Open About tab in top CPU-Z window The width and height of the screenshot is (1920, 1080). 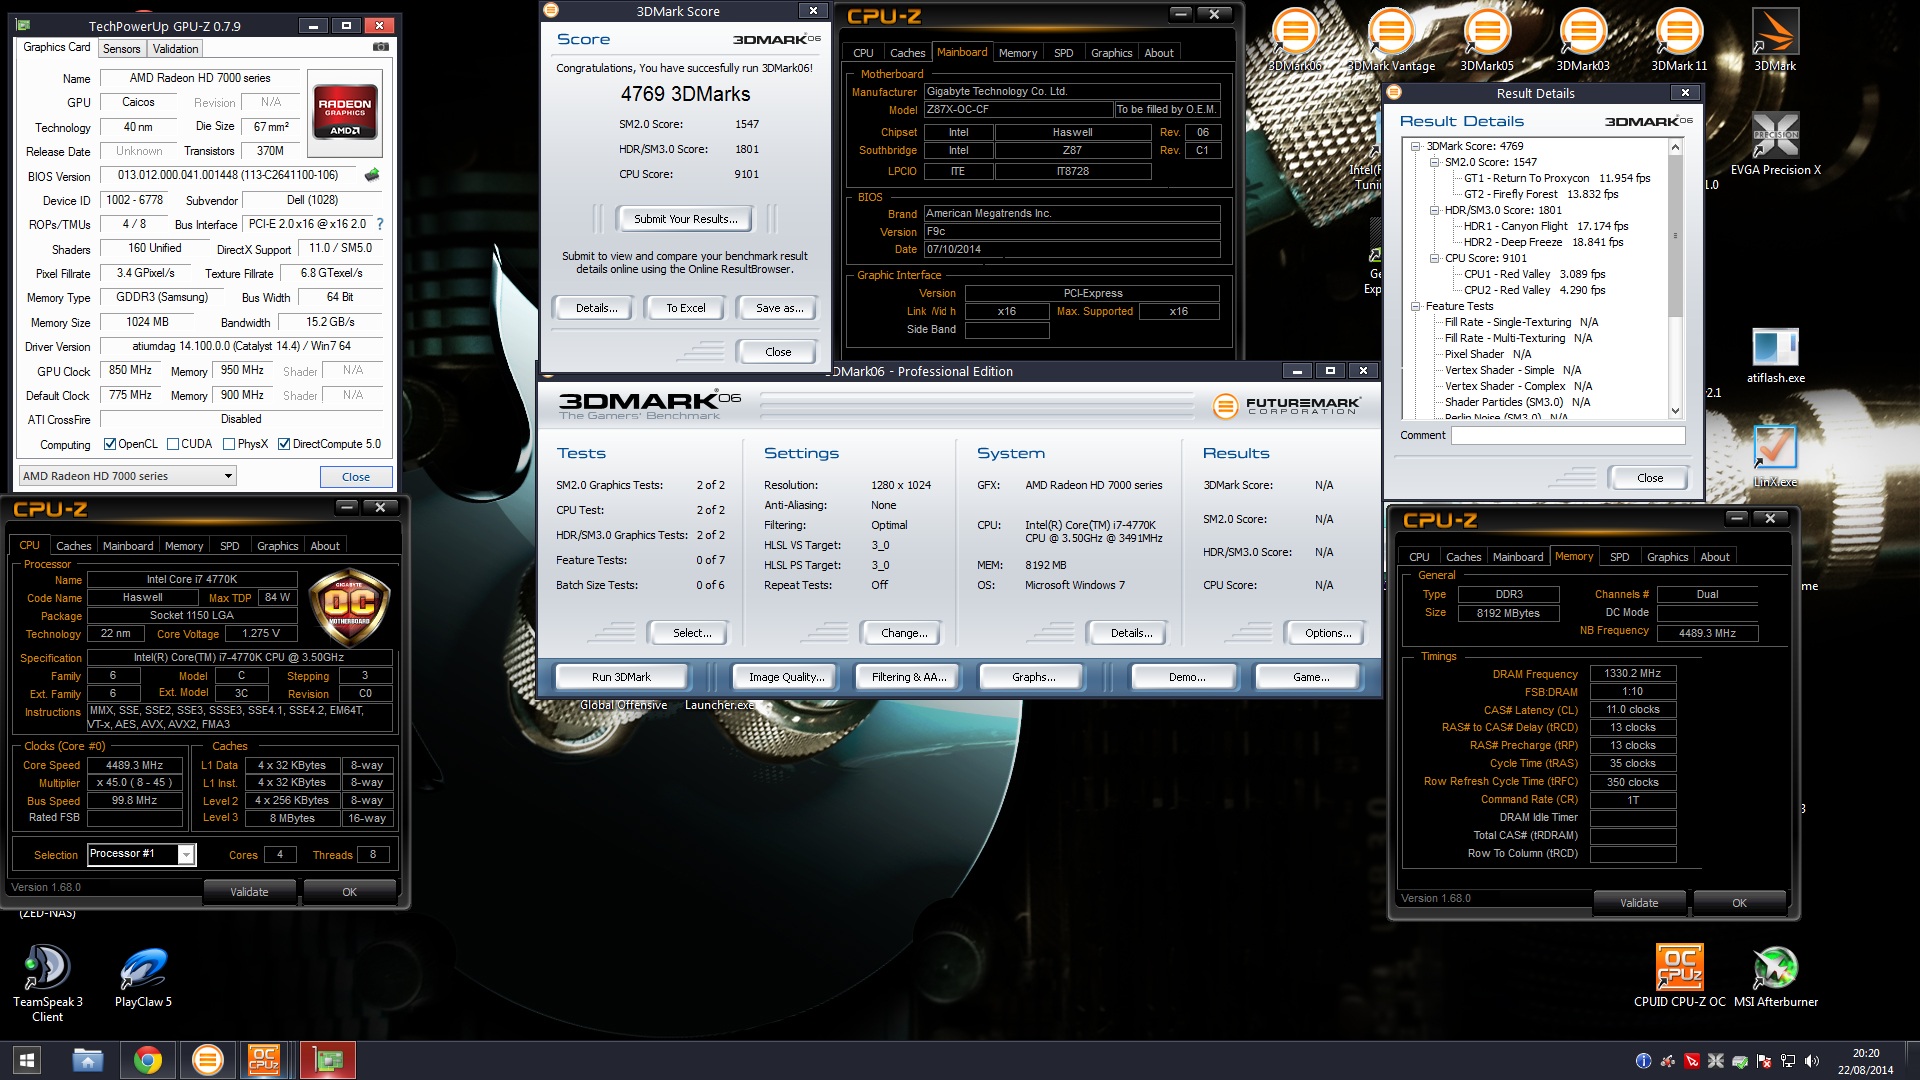(1159, 53)
